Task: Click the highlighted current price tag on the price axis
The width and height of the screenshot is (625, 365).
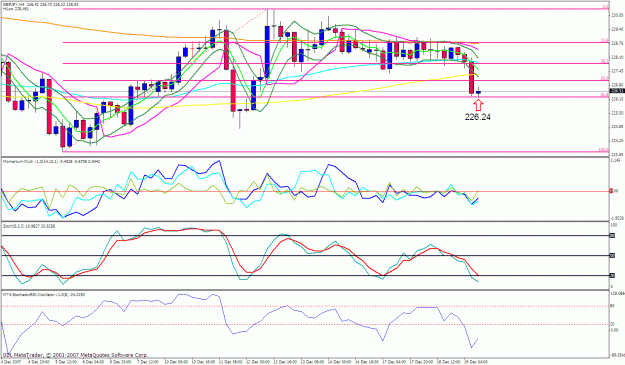Action: click(x=617, y=91)
